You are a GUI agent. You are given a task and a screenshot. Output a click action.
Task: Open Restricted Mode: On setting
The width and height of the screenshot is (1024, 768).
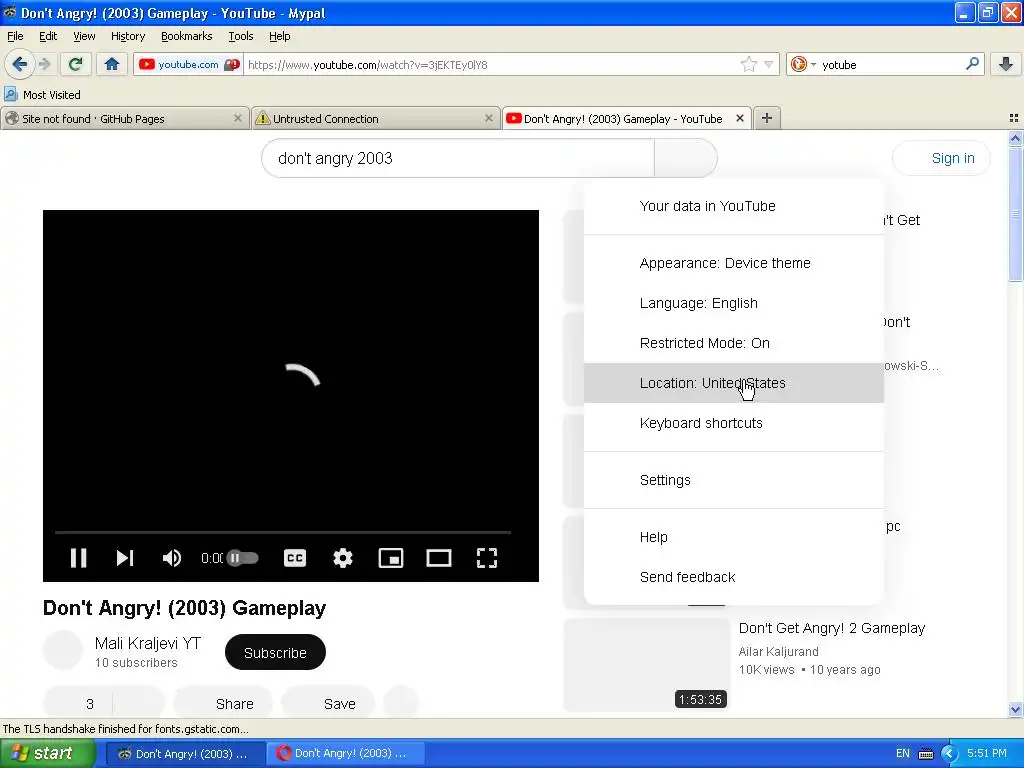pyautogui.click(x=733, y=343)
